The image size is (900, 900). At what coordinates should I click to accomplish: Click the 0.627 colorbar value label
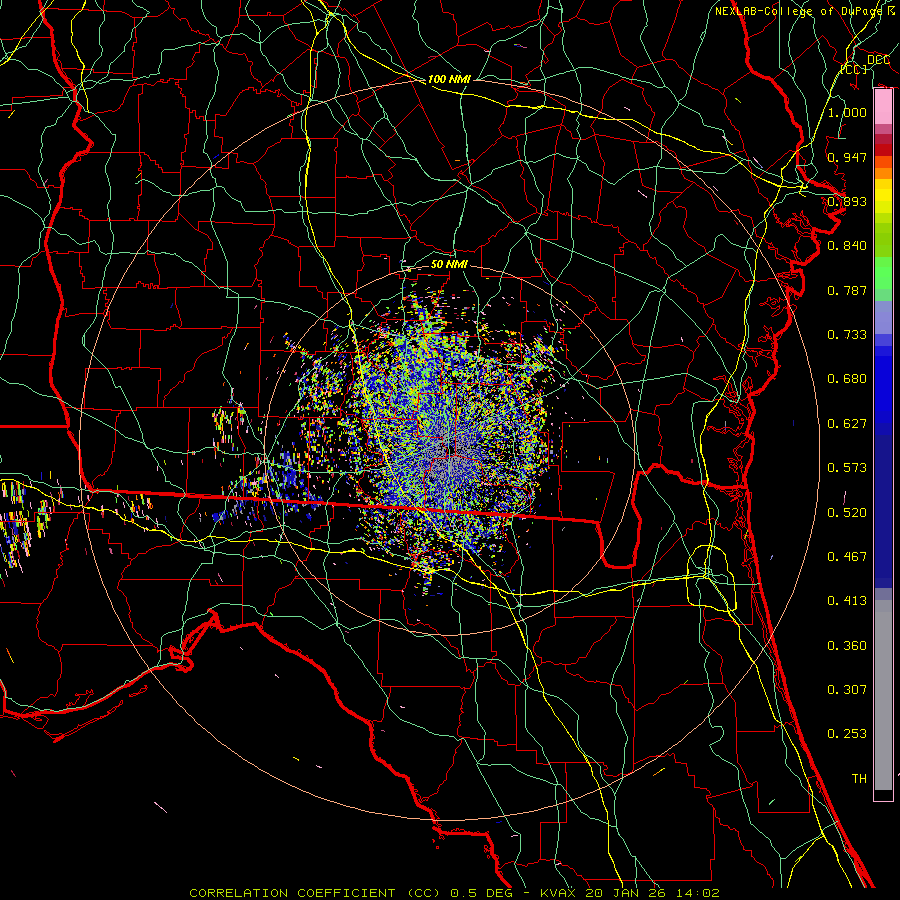pyautogui.click(x=847, y=423)
